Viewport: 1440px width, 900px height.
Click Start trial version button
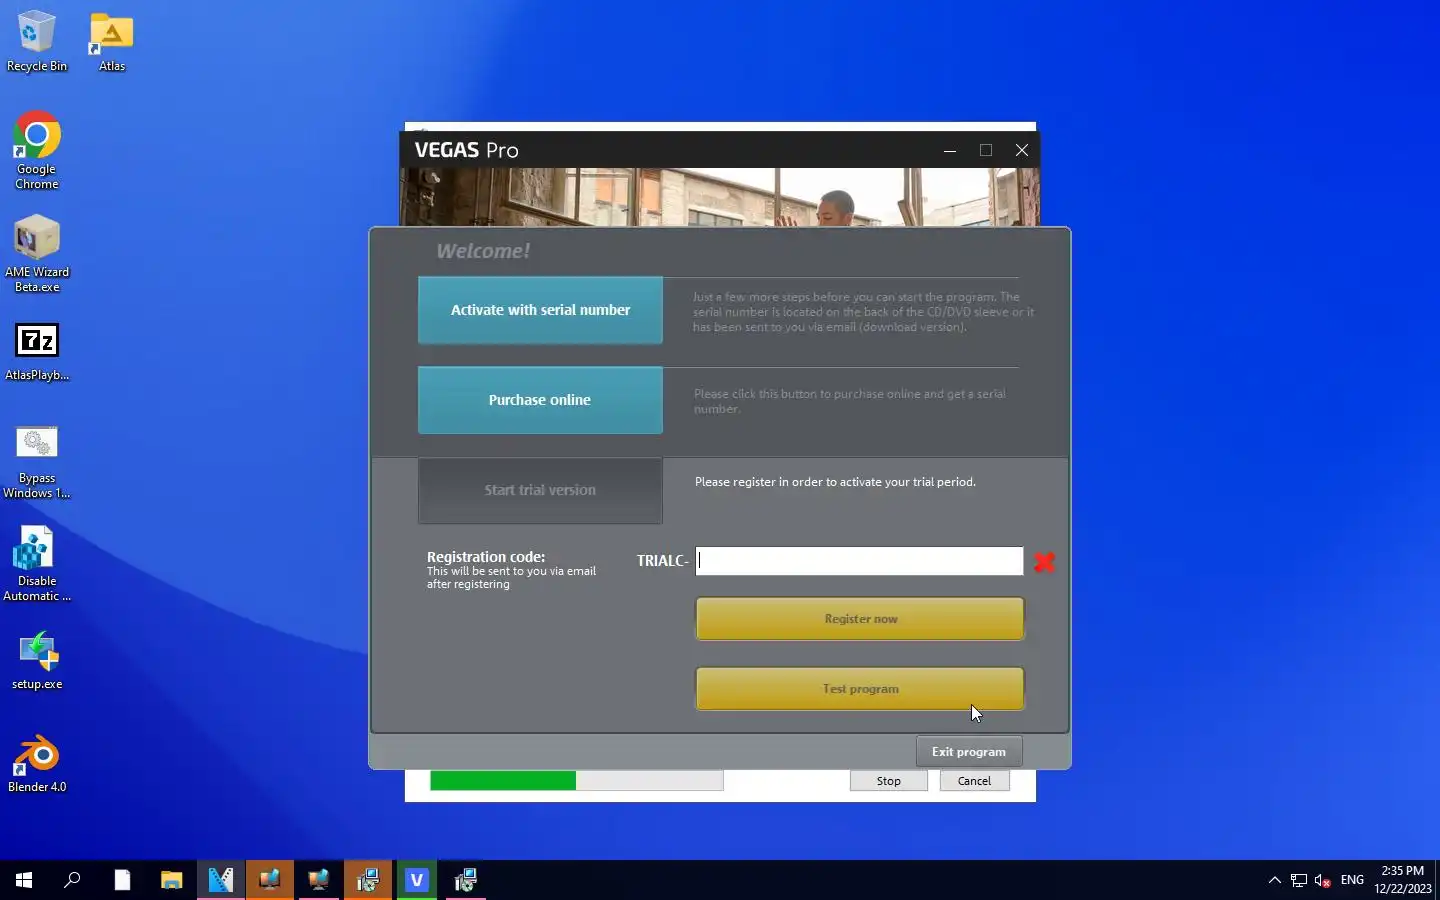pyautogui.click(x=540, y=490)
